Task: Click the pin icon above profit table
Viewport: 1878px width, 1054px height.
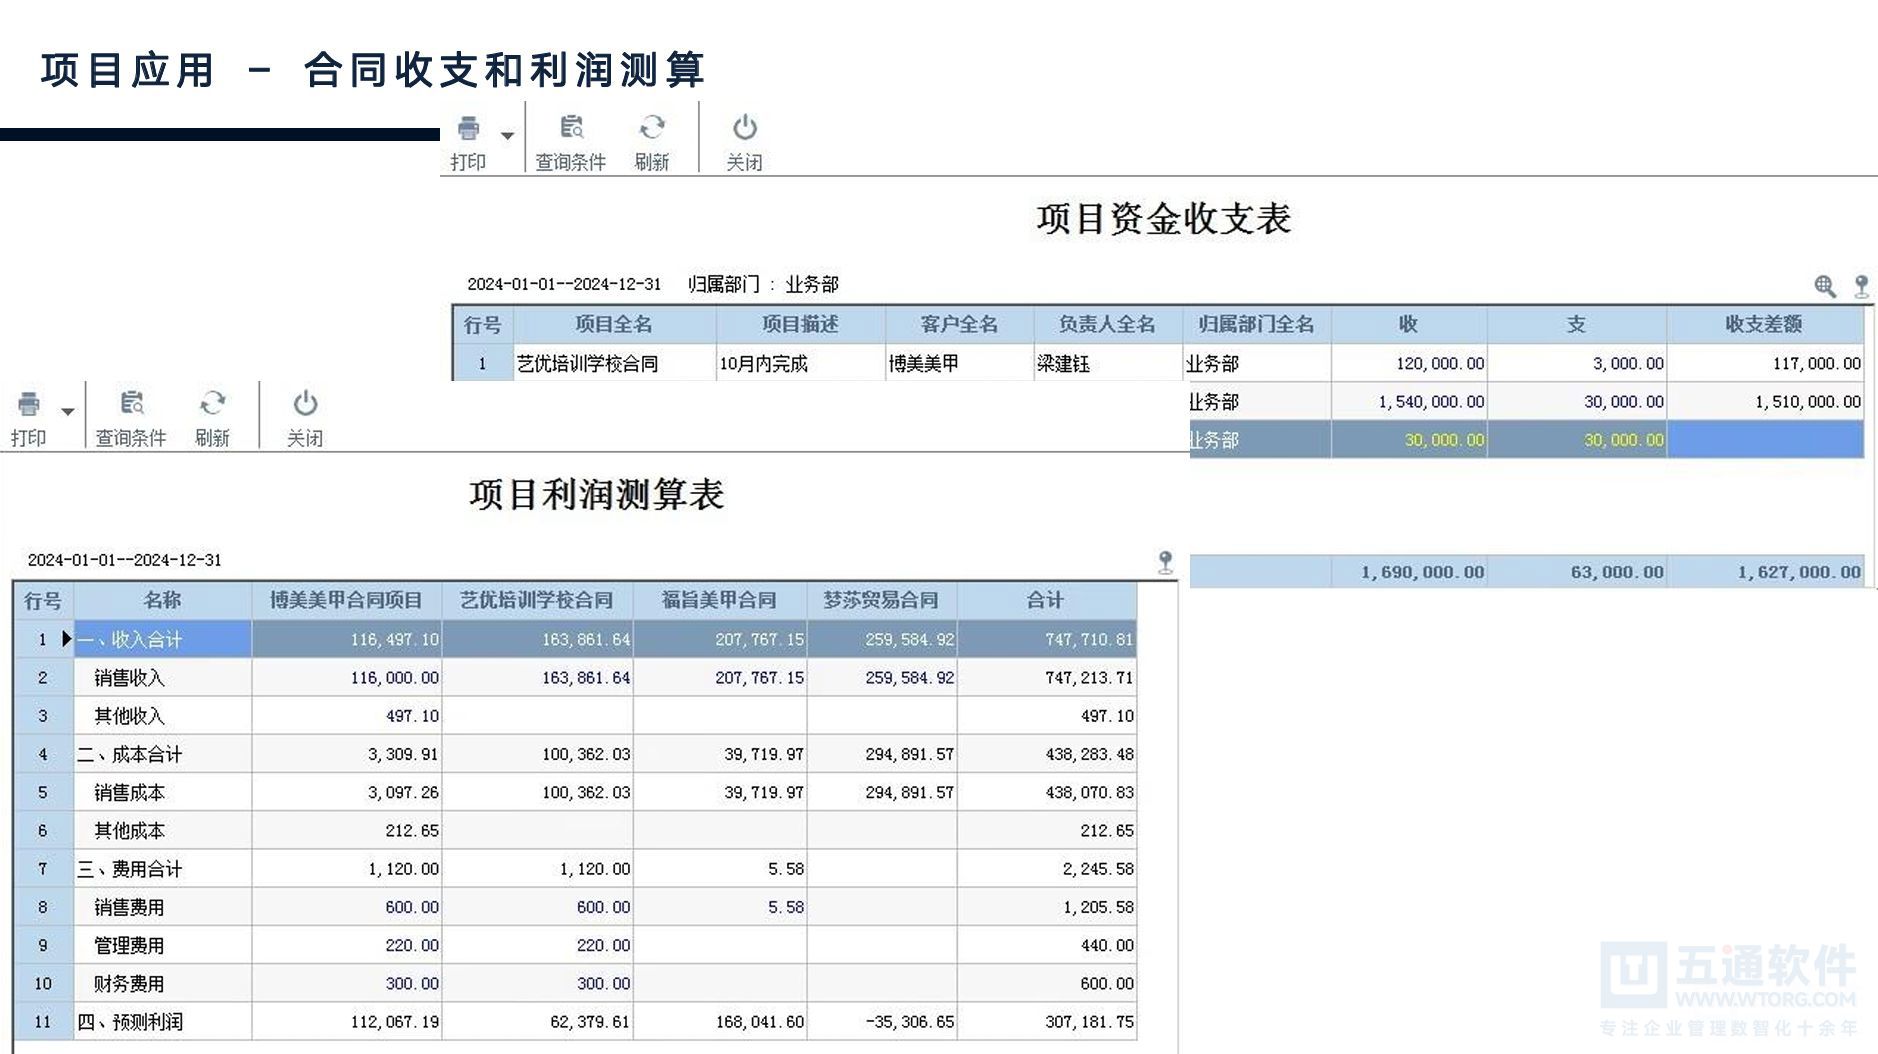Action: tap(1165, 562)
